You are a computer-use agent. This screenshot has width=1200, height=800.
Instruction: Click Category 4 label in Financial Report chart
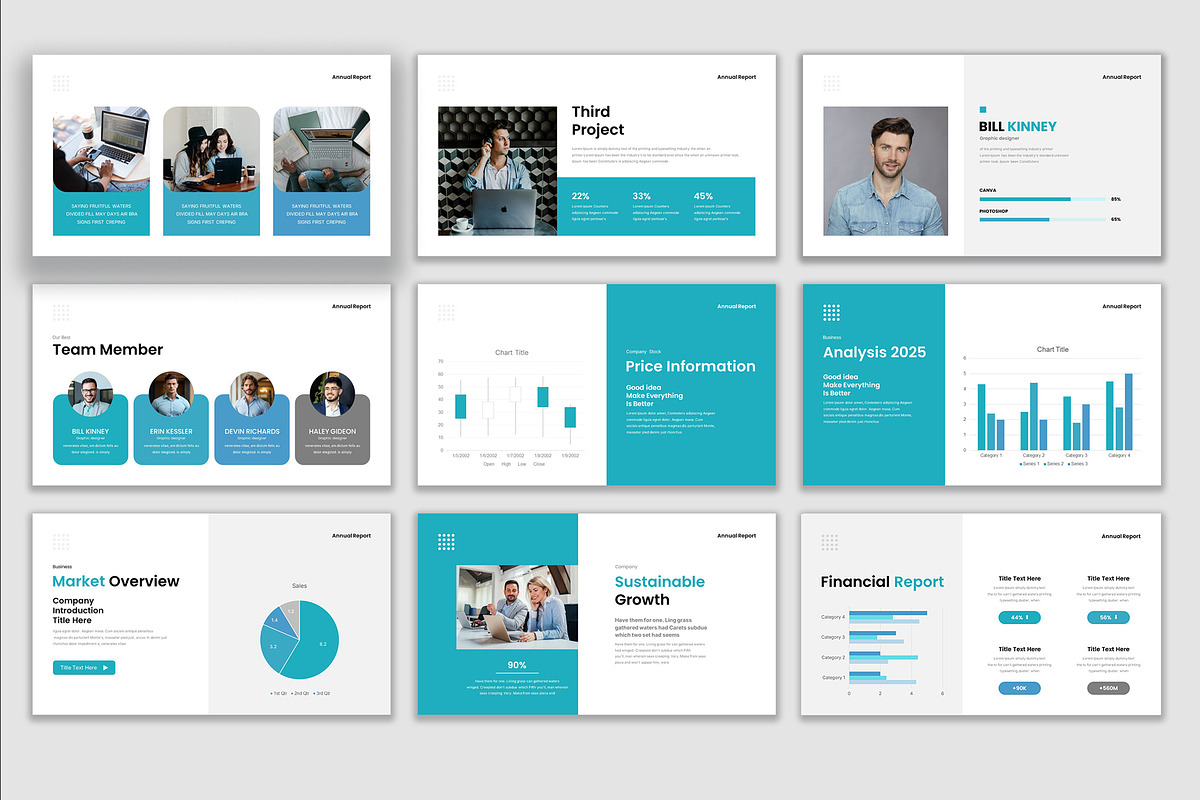point(833,617)
